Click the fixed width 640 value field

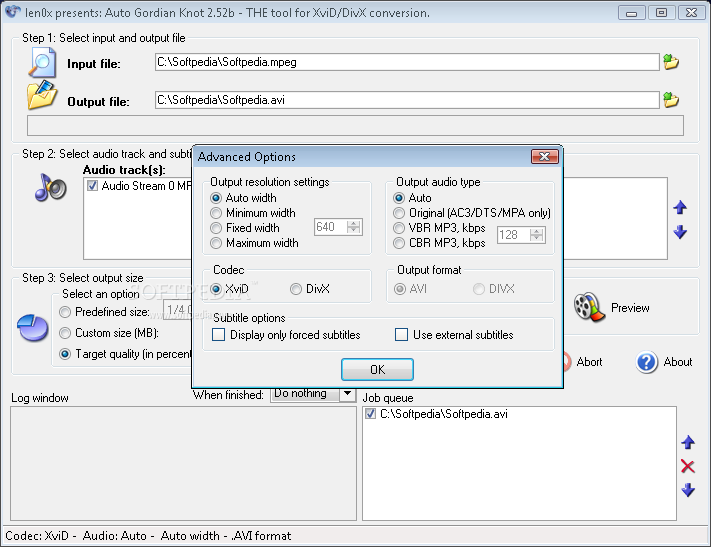click(x=330, y=227)
